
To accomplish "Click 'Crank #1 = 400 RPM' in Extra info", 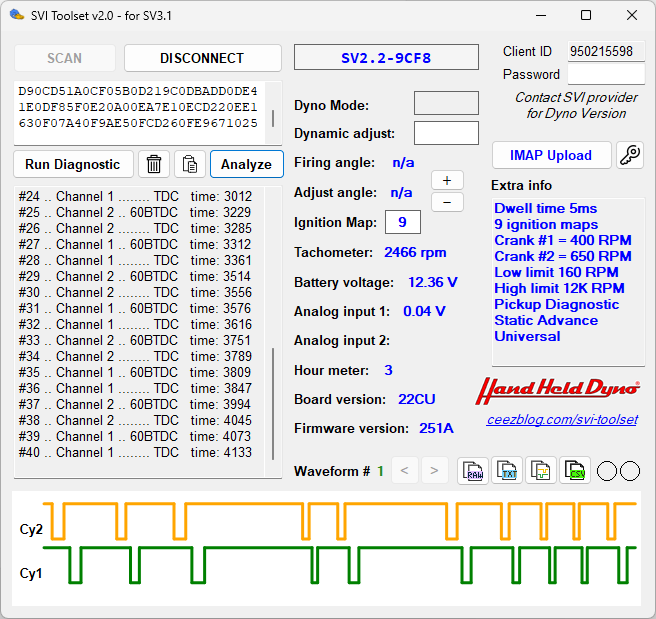I will [563, 240].
